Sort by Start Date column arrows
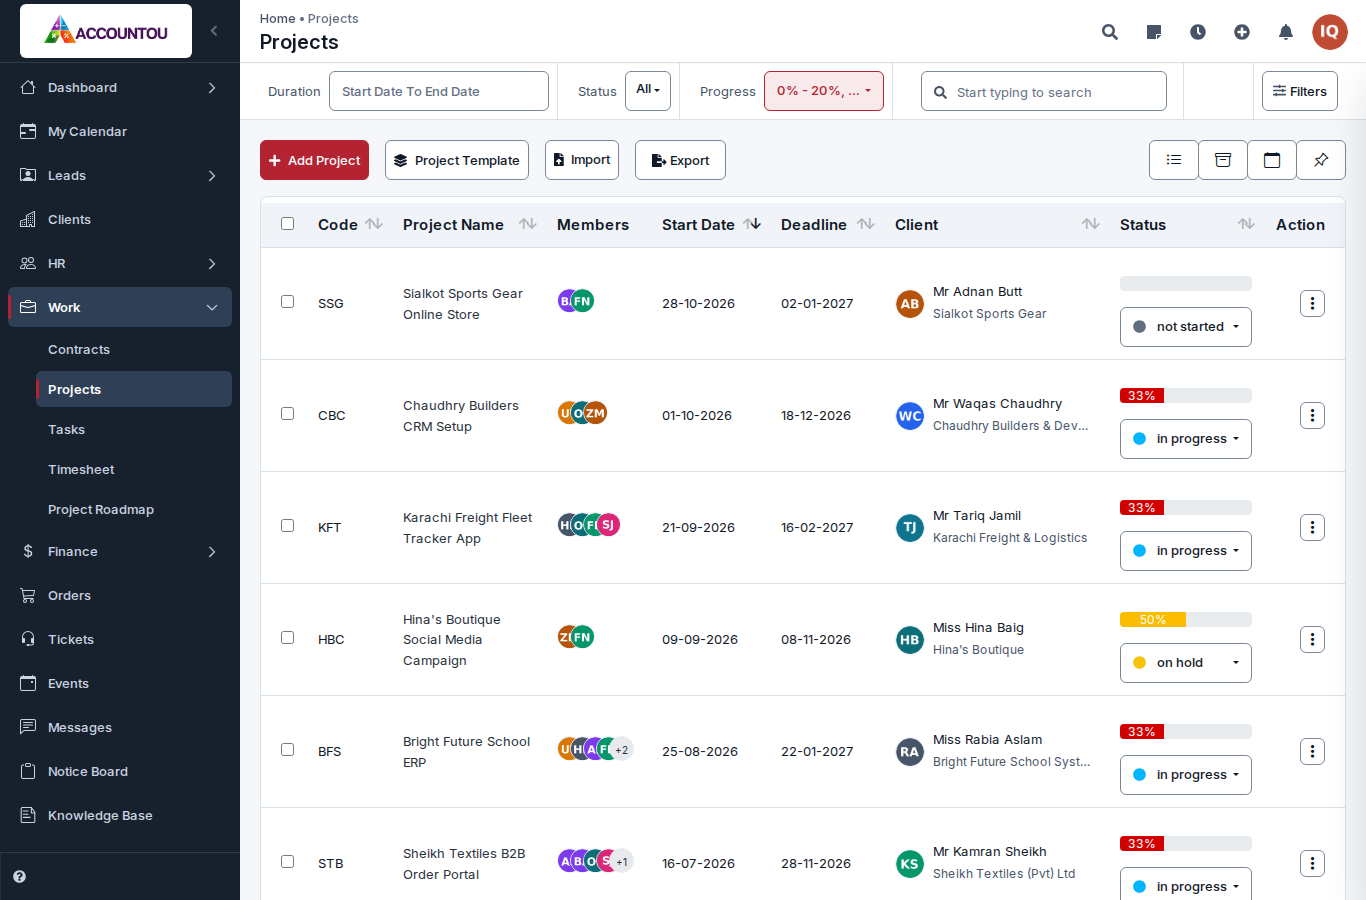This screenshot has height=900, width=1366. (x=752, y=224)
